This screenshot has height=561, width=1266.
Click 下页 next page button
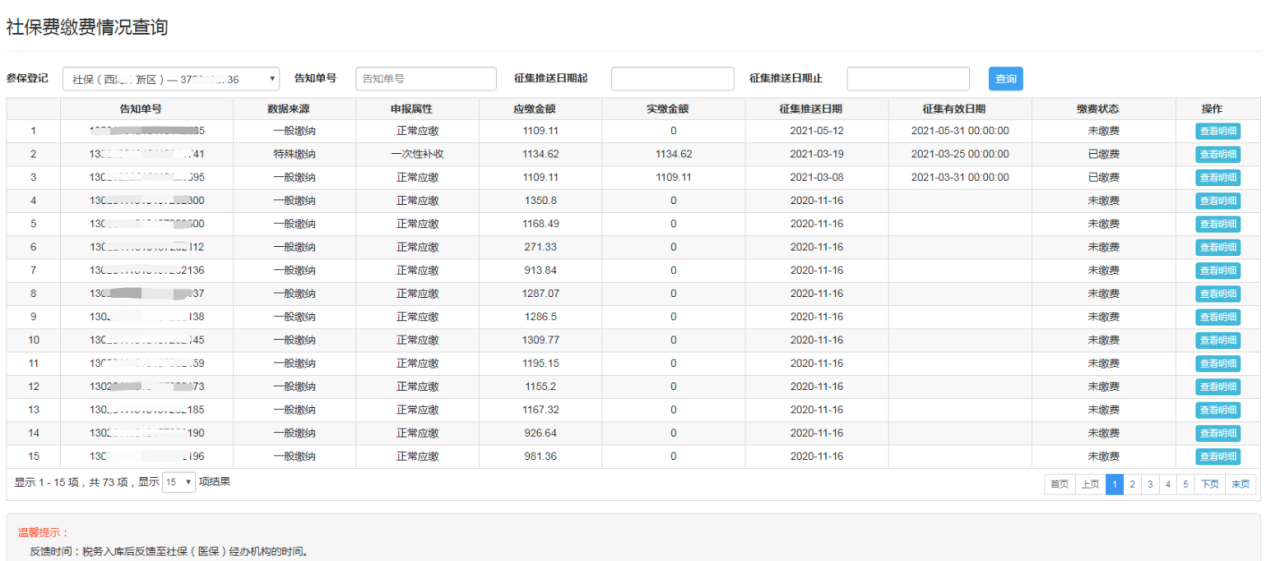coord(1209,484)
